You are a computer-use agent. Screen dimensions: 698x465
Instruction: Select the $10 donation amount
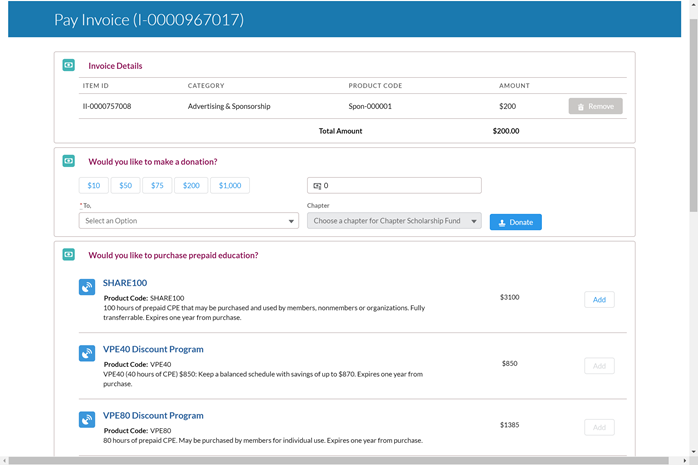pyautogui.click(x=93, y=186)
